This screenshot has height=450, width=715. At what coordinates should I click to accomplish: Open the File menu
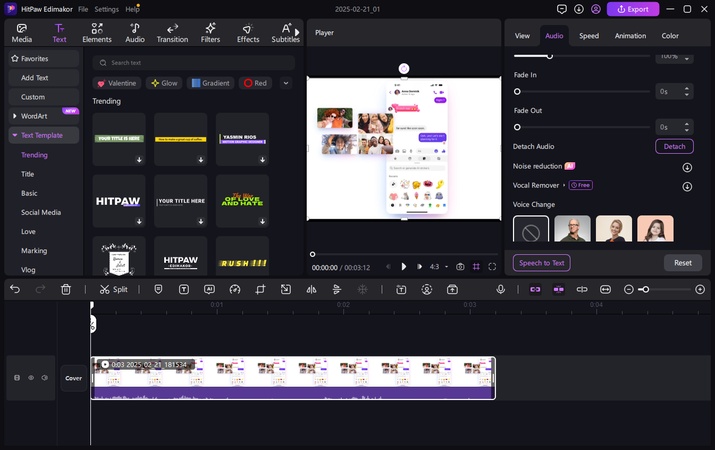(83, 9)
